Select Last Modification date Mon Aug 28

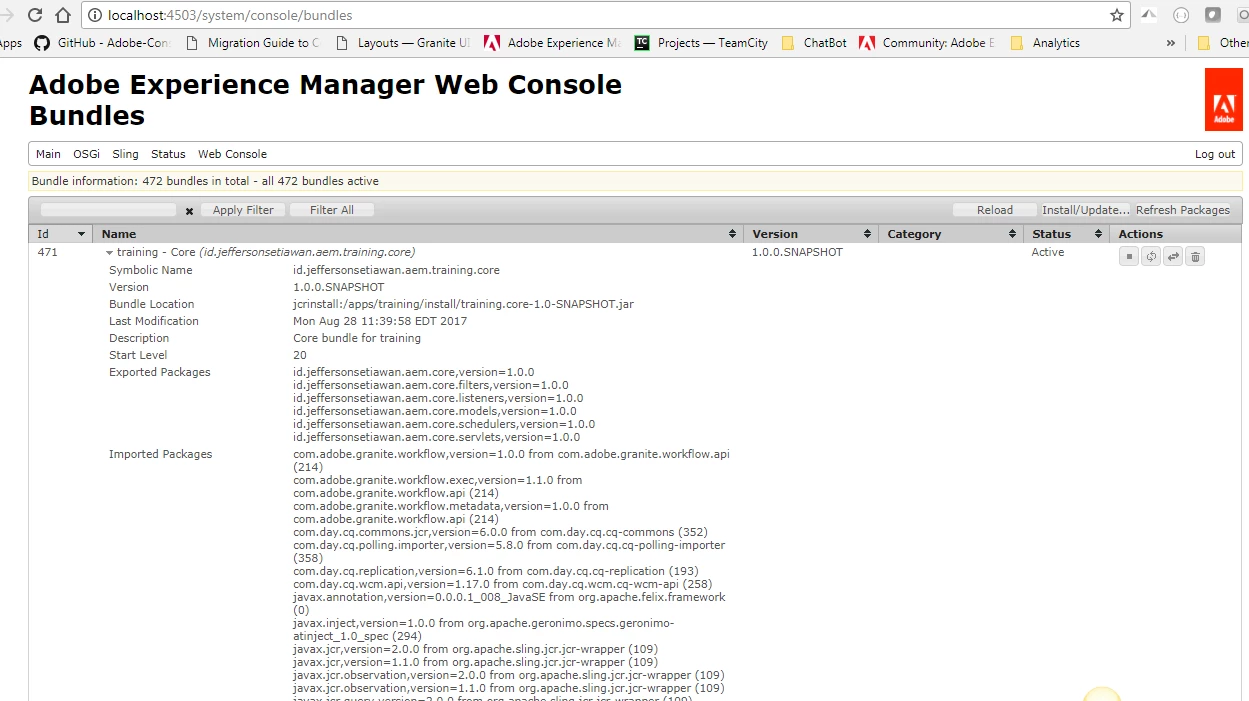pos(380,321)
